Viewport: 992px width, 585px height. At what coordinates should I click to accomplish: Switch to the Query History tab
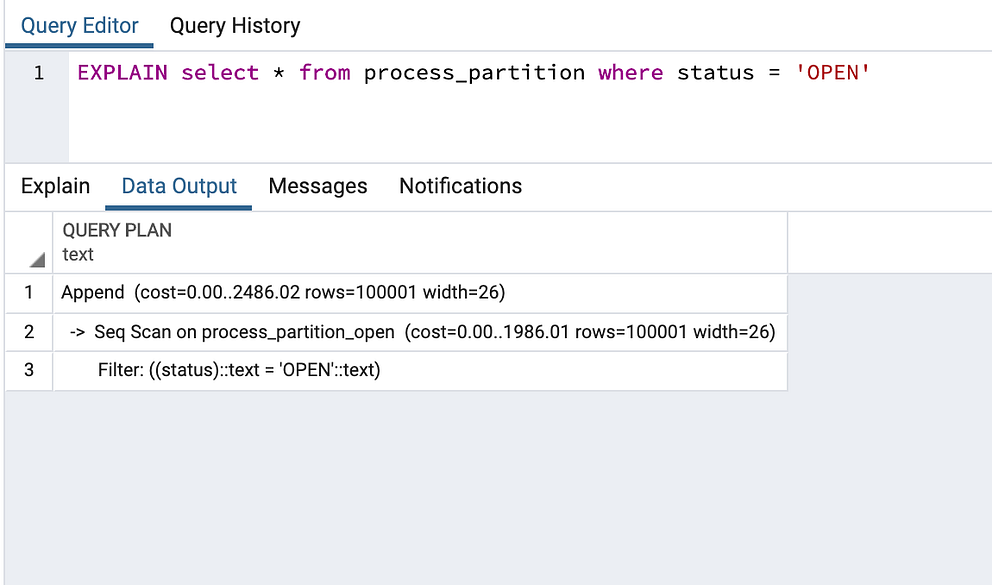pos(234,25)
